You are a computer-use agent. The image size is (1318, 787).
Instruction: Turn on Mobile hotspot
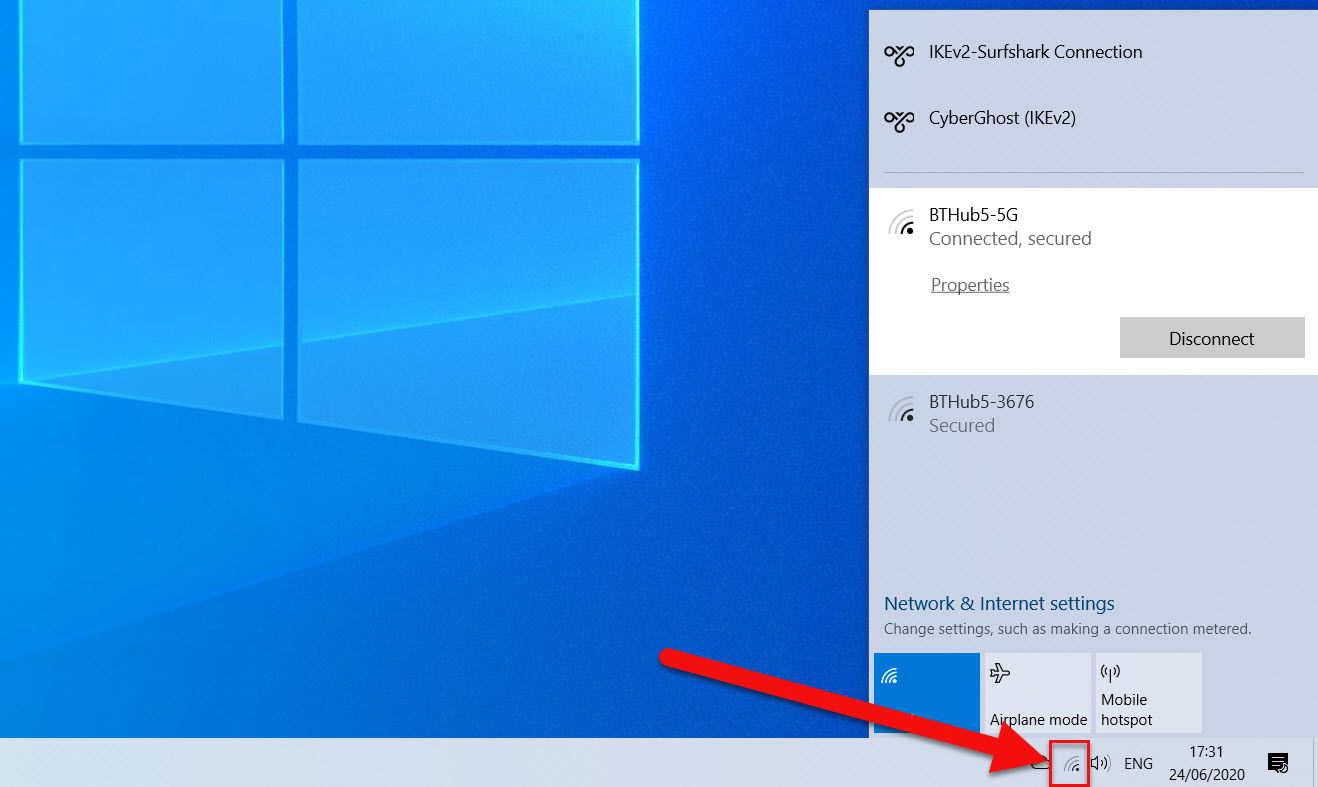[1148, 692]
